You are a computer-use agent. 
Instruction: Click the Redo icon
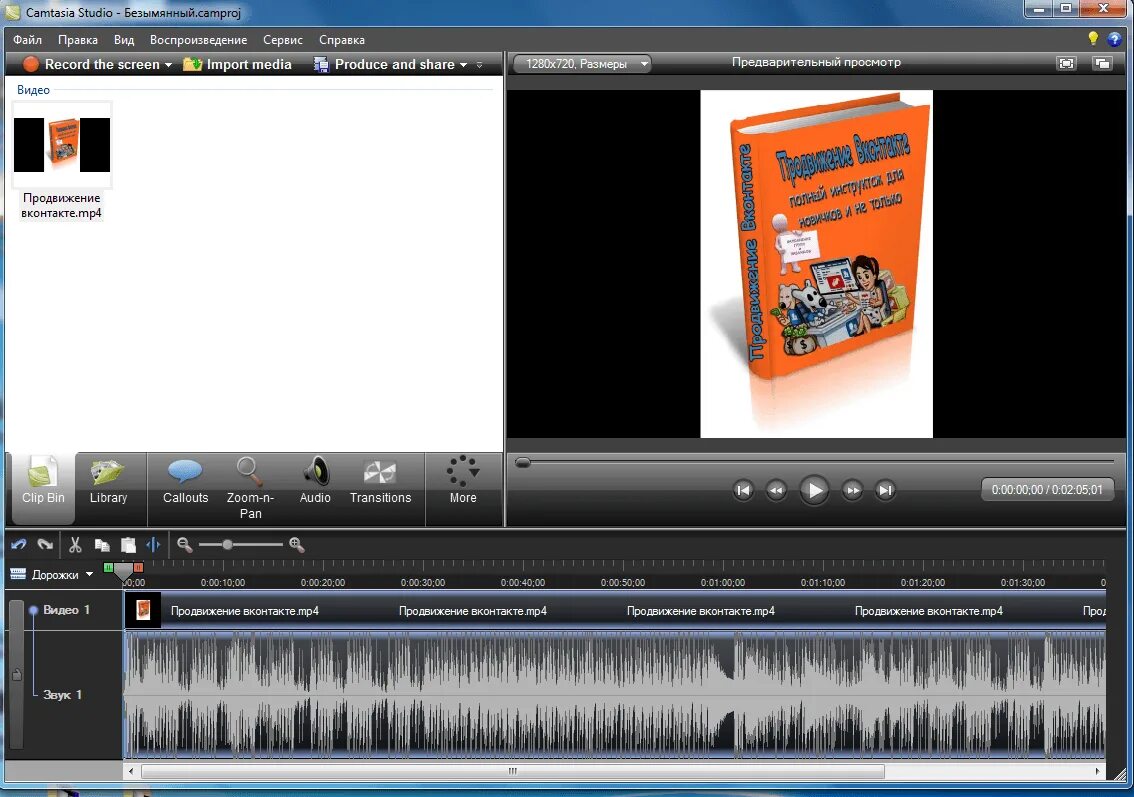tap(46, 545)
